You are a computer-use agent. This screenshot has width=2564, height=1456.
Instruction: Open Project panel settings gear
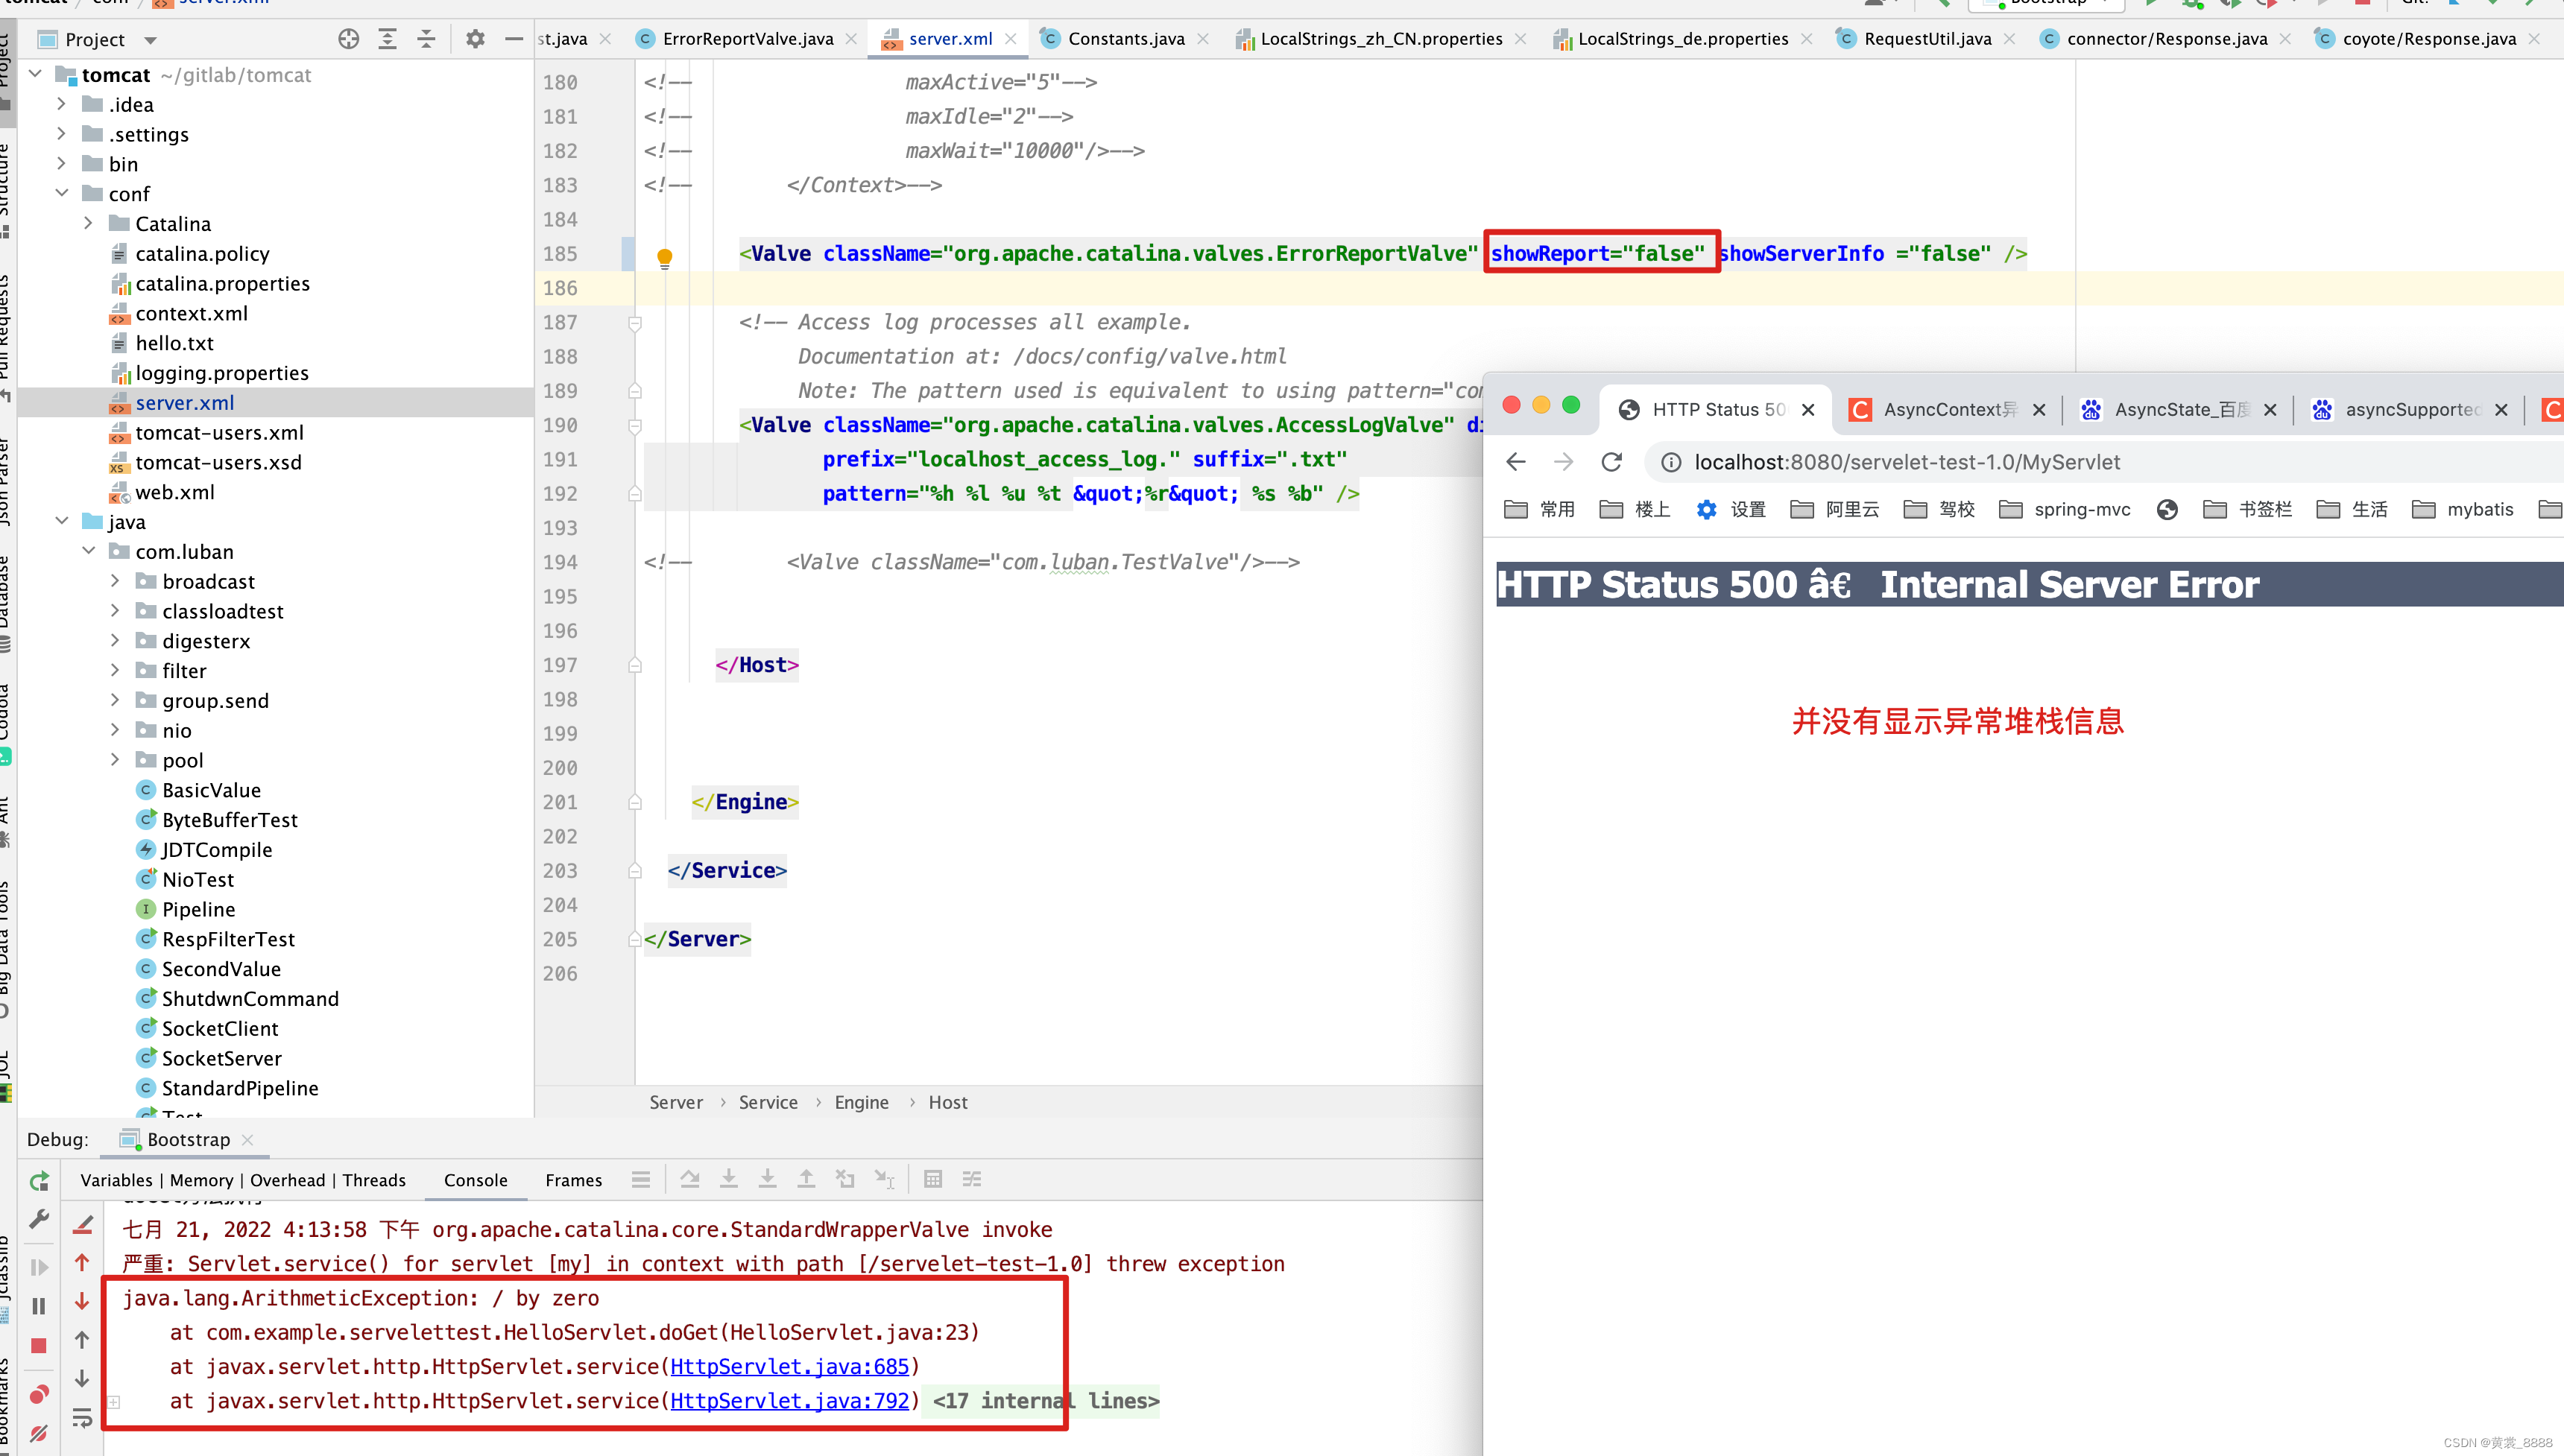(475, 39)
